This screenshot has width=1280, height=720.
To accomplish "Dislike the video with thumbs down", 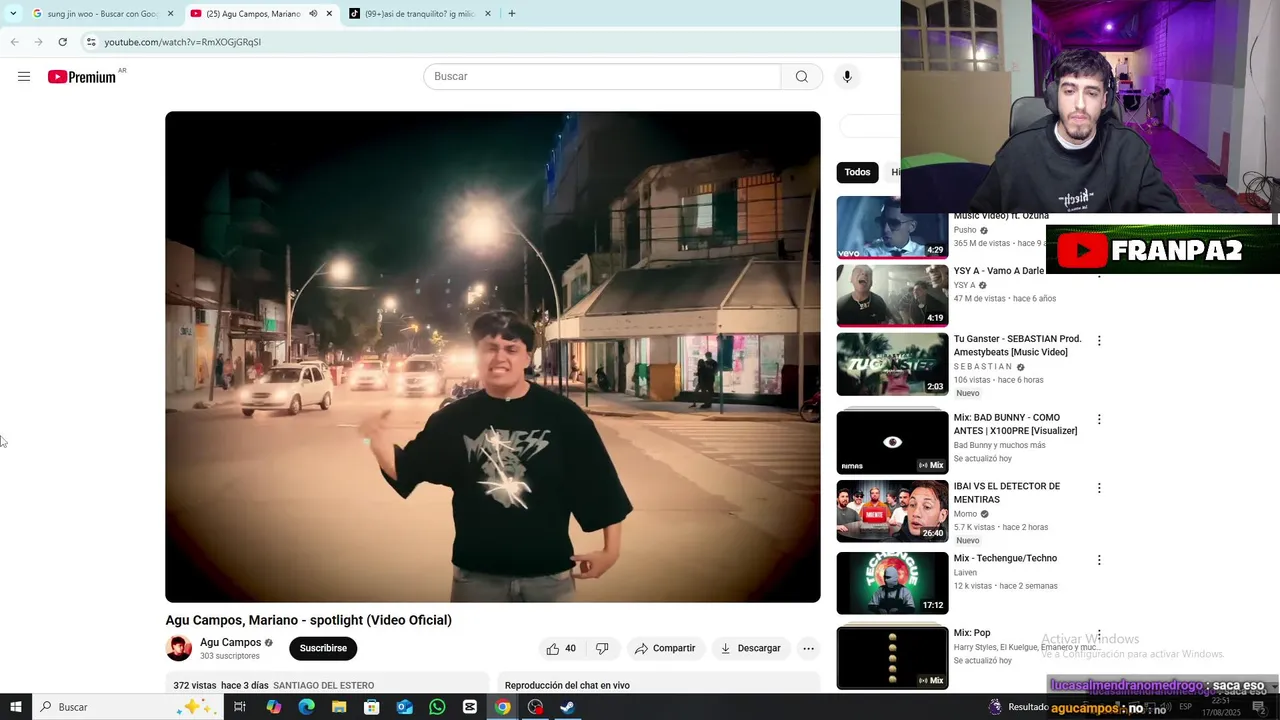I will click(602, 648).
